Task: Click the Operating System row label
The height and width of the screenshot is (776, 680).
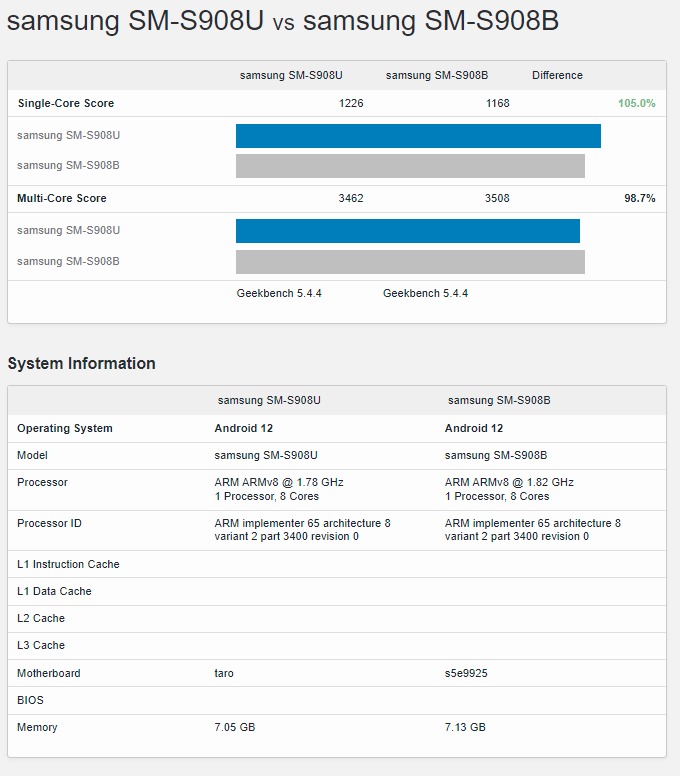Action: (65, 429)
